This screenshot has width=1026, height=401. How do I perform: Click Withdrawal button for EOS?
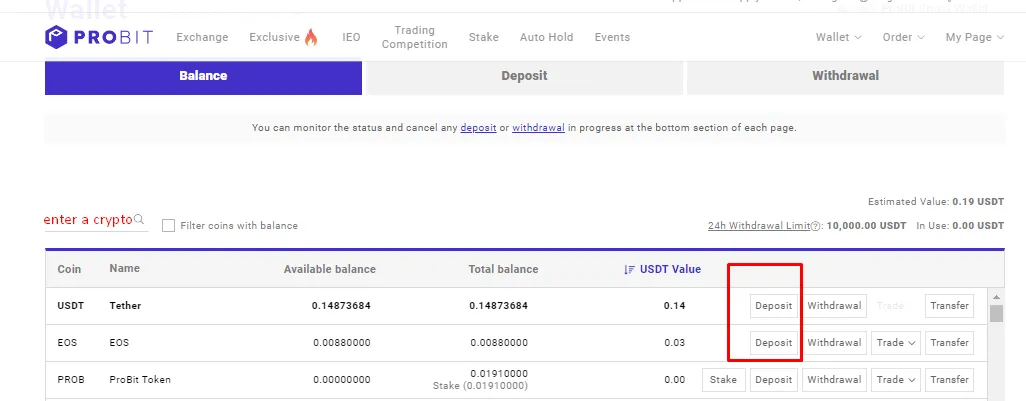834,343
